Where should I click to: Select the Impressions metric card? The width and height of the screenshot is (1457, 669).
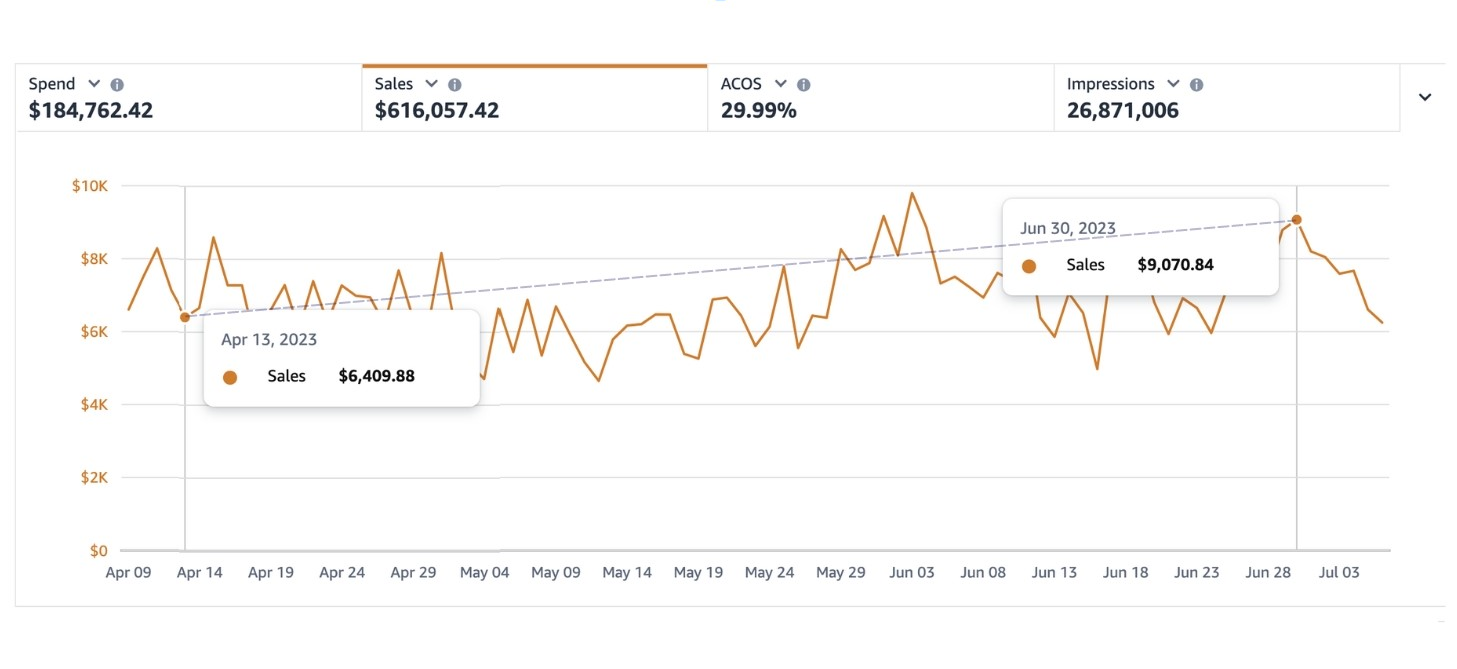(1227, 98)
